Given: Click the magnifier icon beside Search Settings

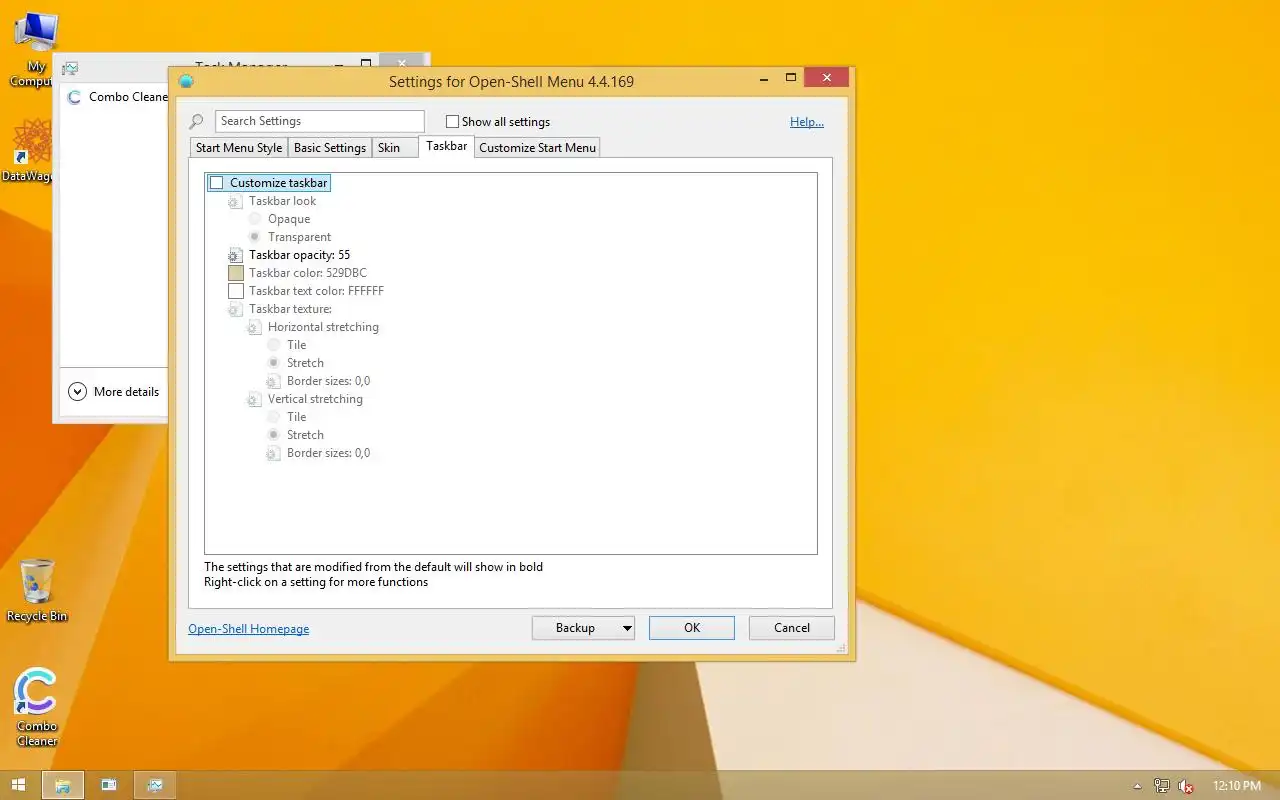Looking at the screenshot, I should (x=197, y=122).
